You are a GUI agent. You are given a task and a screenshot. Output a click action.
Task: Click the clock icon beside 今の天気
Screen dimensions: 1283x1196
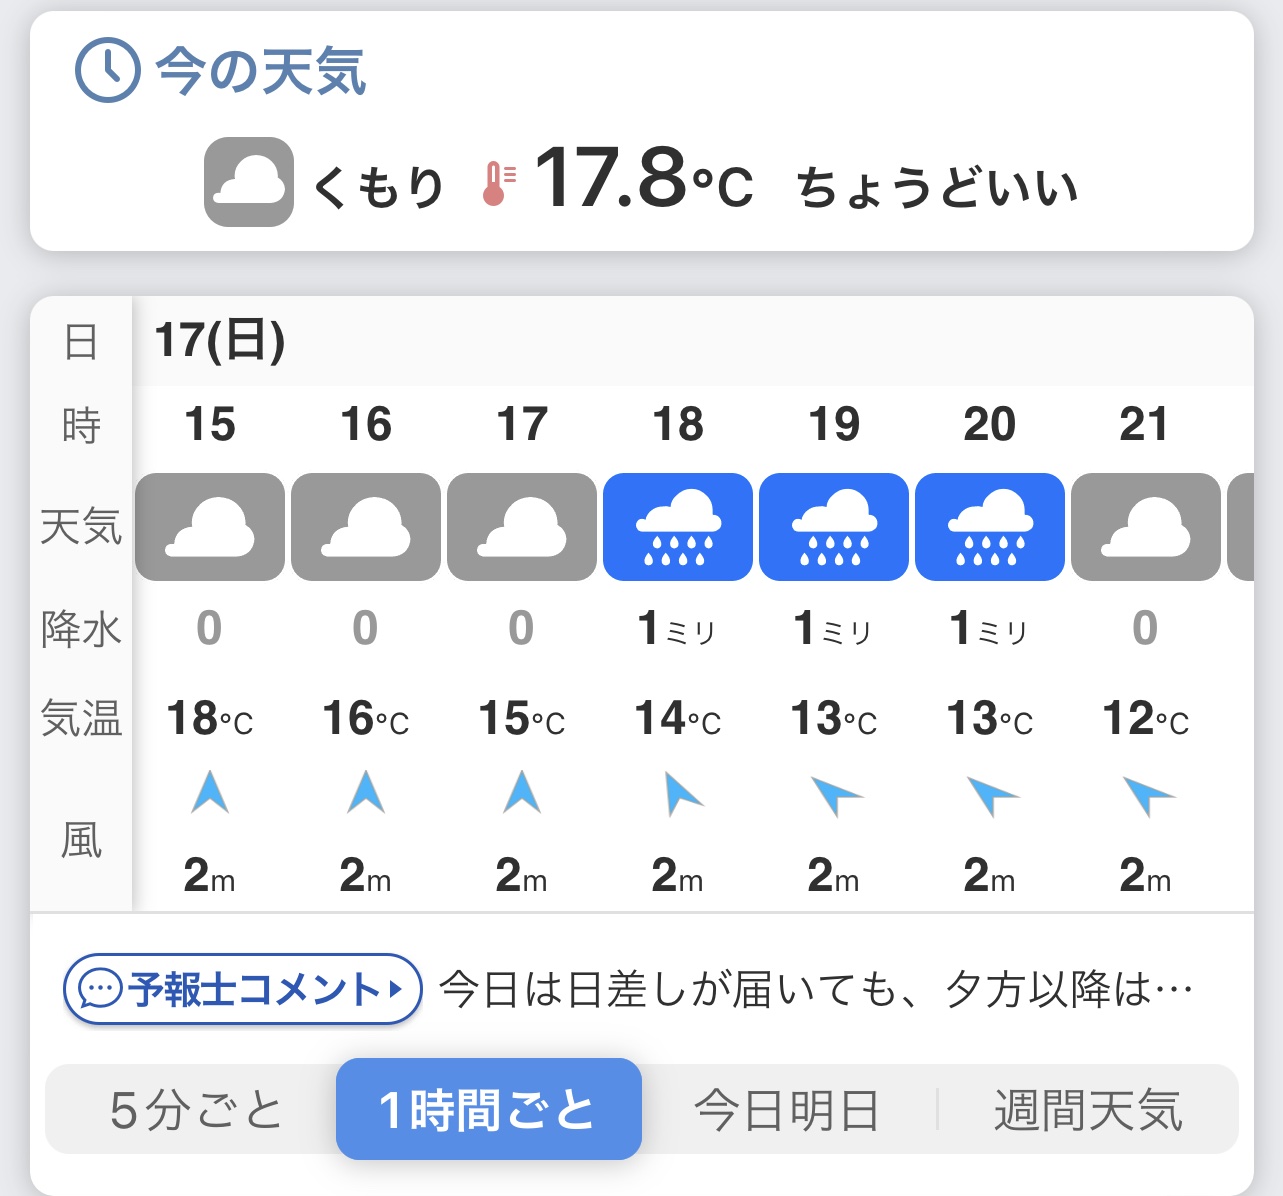tap(108, 70)
